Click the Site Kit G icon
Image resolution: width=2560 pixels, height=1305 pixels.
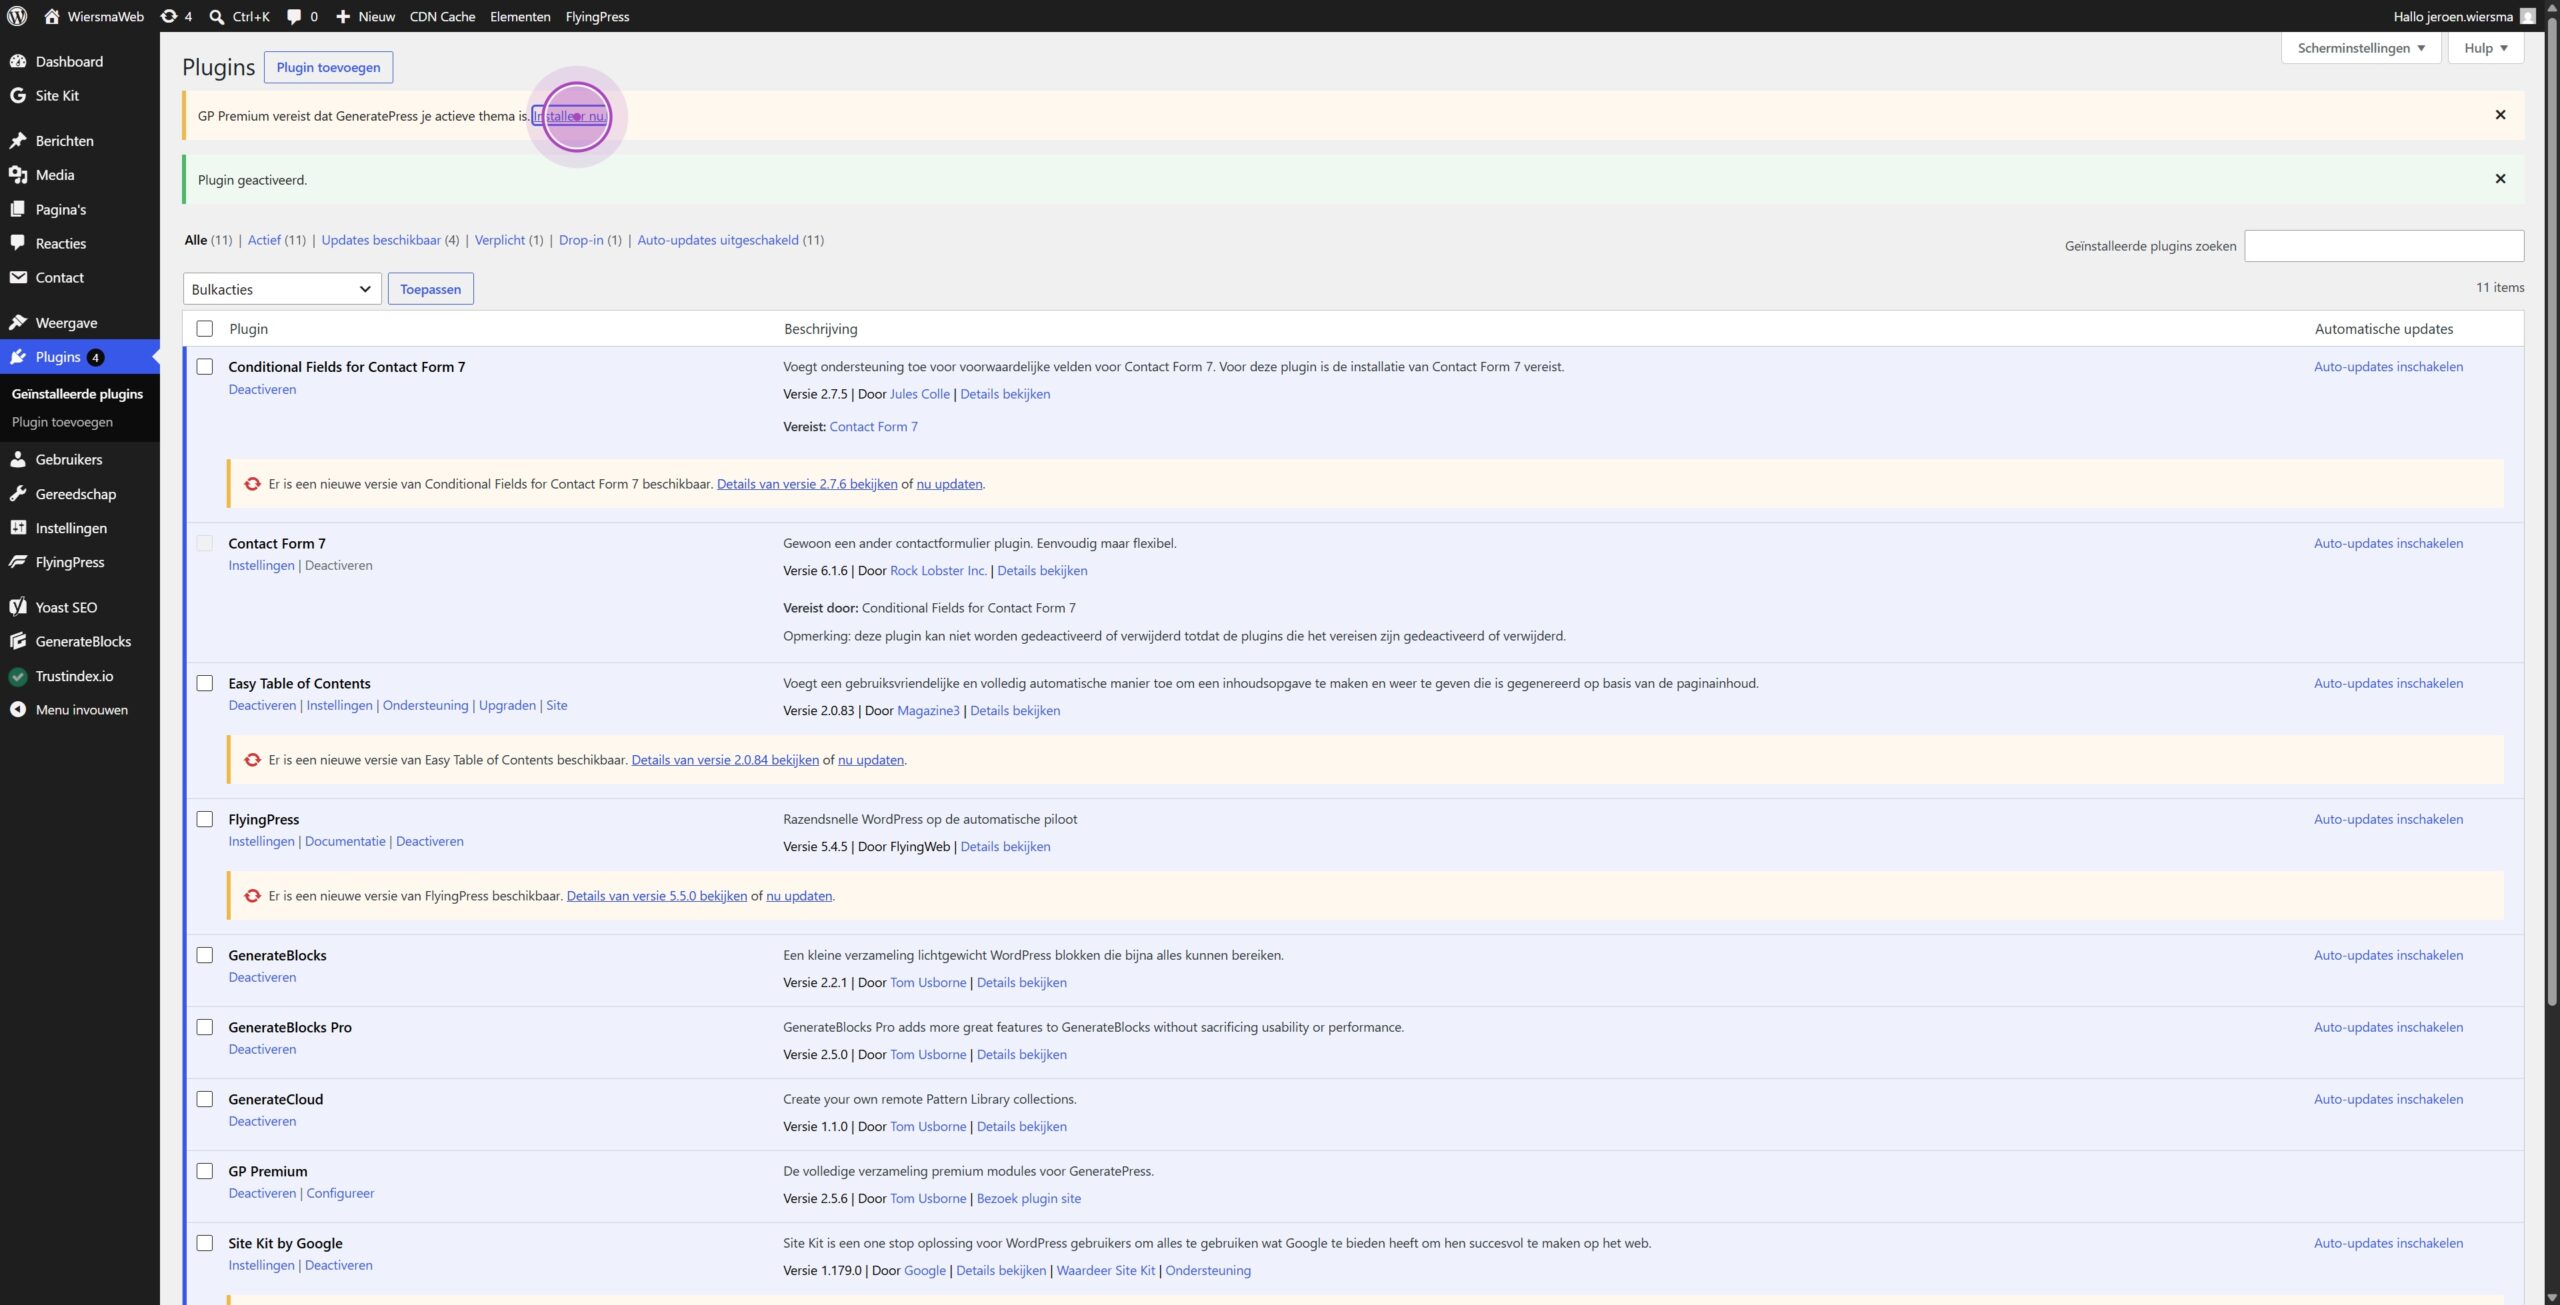18,95
